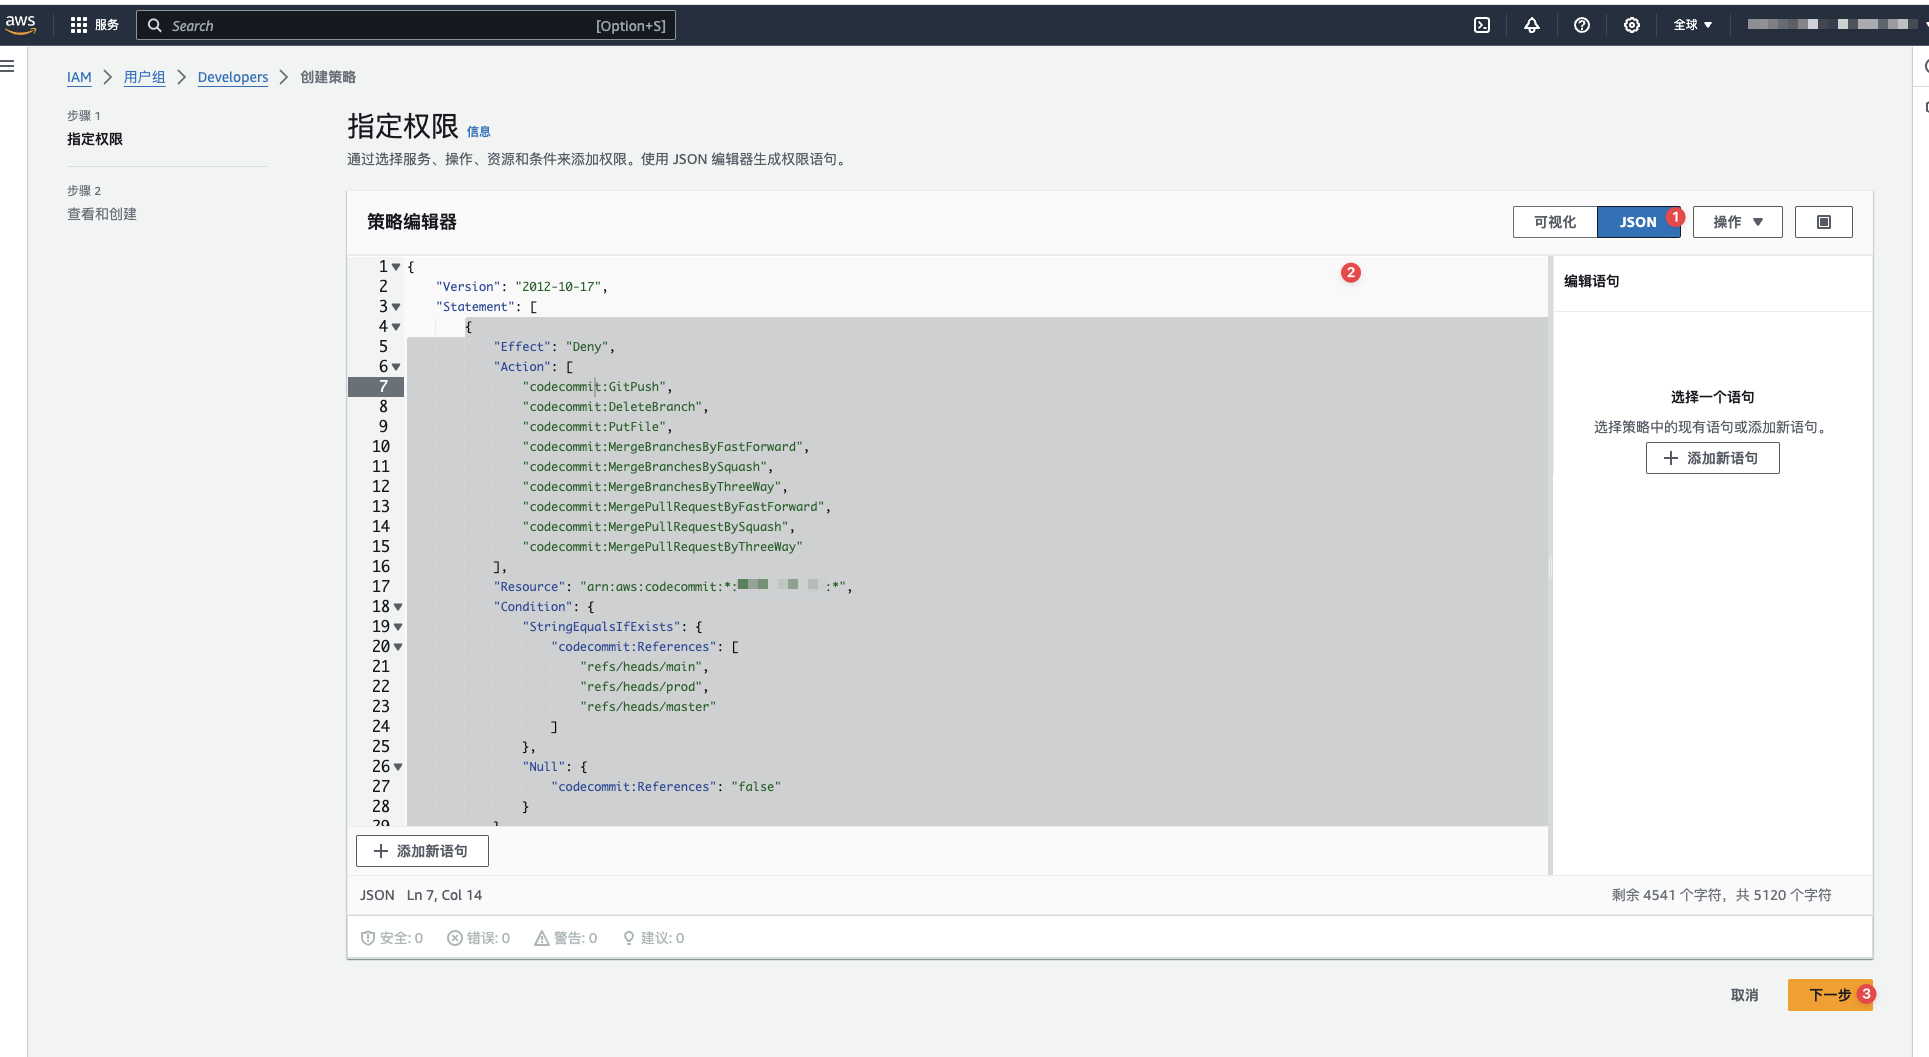
Task: Open the 用户组 breadcrumb link
Action: point(145,77)
